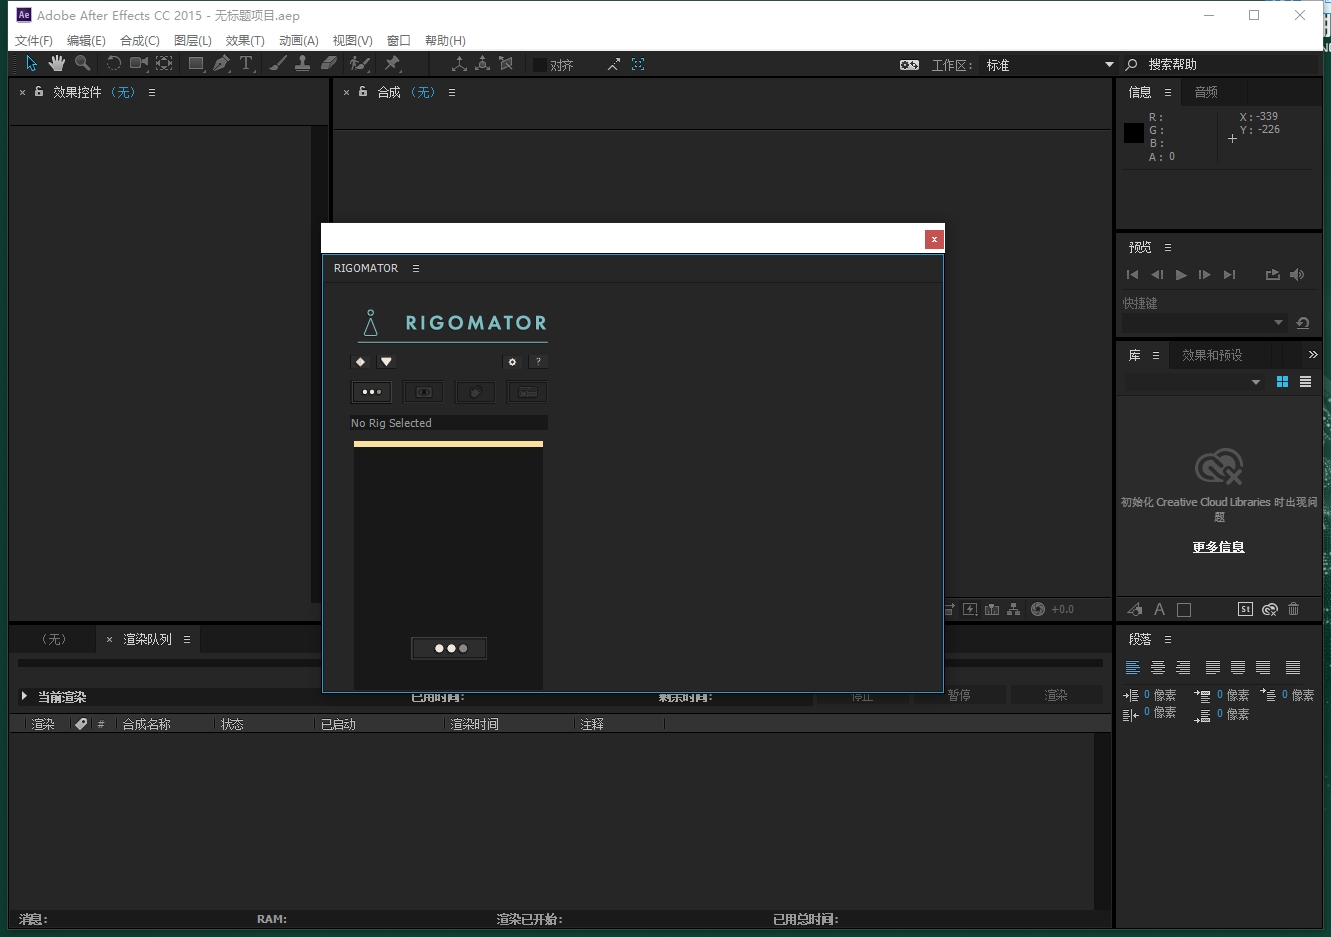The height and width of the screenshot is (937, 1331).
Task: Click the yellow bar in Rigomator list
Action: 448,444
